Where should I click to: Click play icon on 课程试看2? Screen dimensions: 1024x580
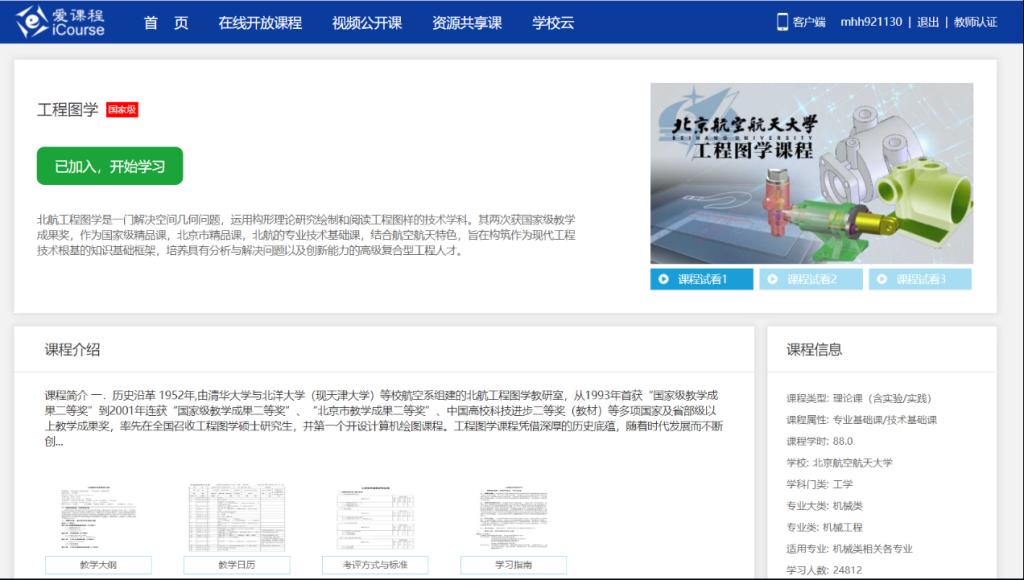tap(773, 280)
